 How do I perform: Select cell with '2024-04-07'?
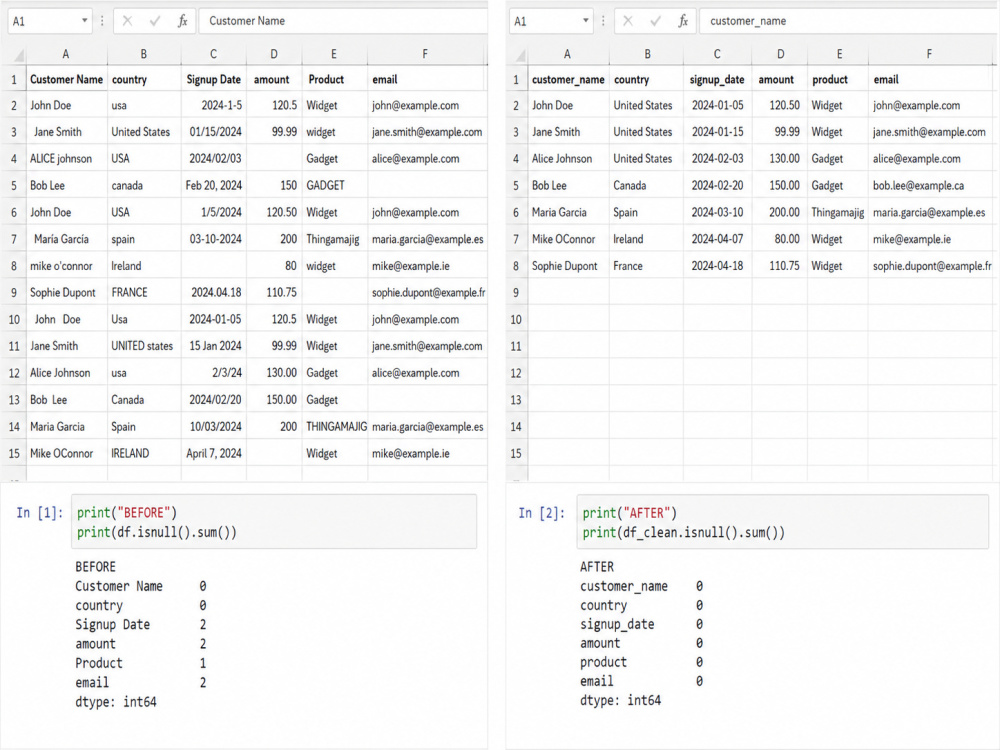[717, 239]
